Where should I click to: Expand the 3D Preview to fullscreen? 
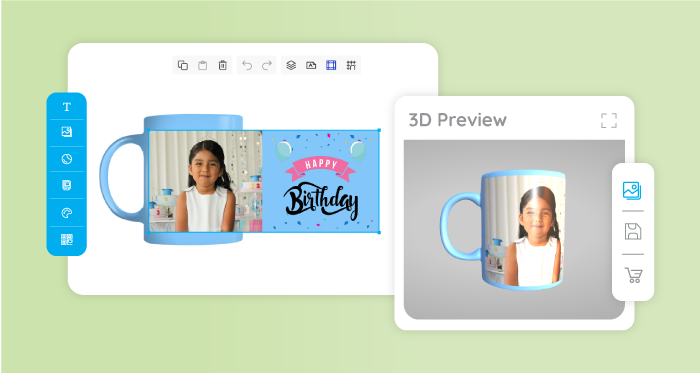tap(609, 120)
